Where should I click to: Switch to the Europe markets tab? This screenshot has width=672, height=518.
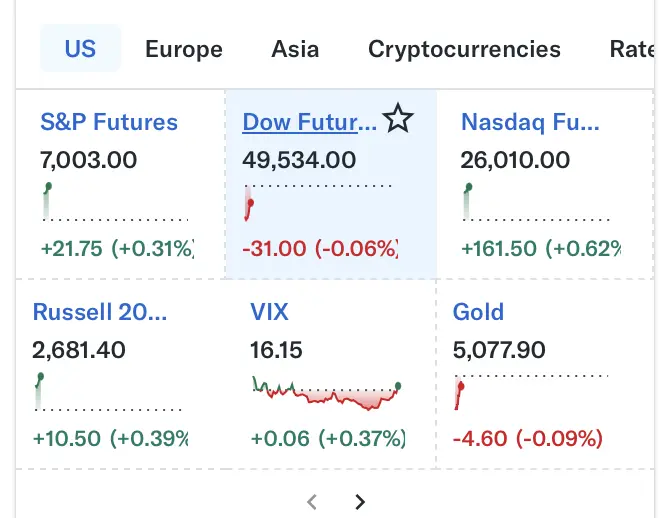pyautogui.click(x=184, y=49)
